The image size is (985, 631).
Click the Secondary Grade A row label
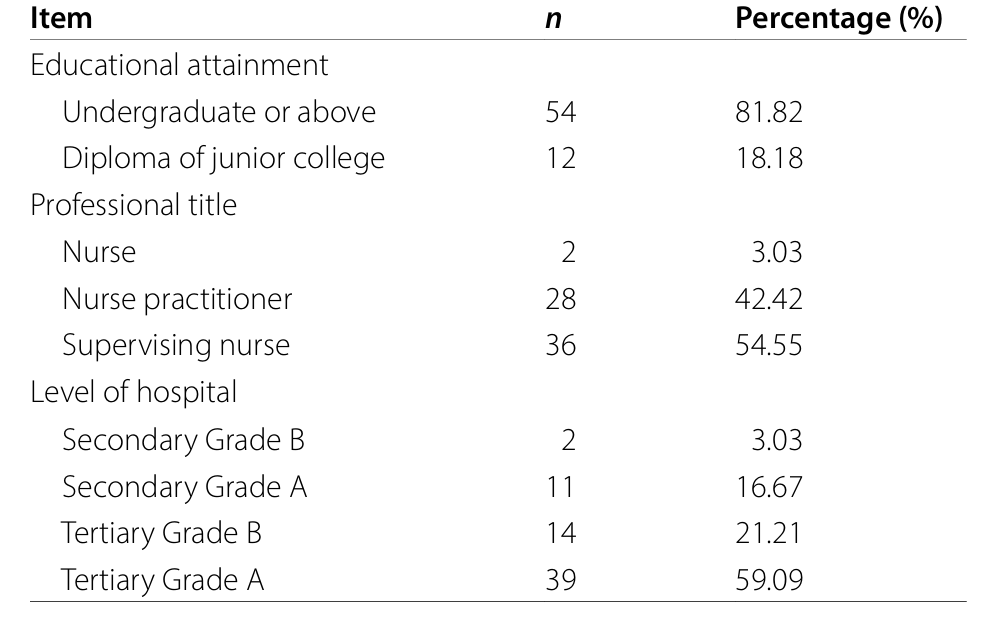(x=184, y=486)
